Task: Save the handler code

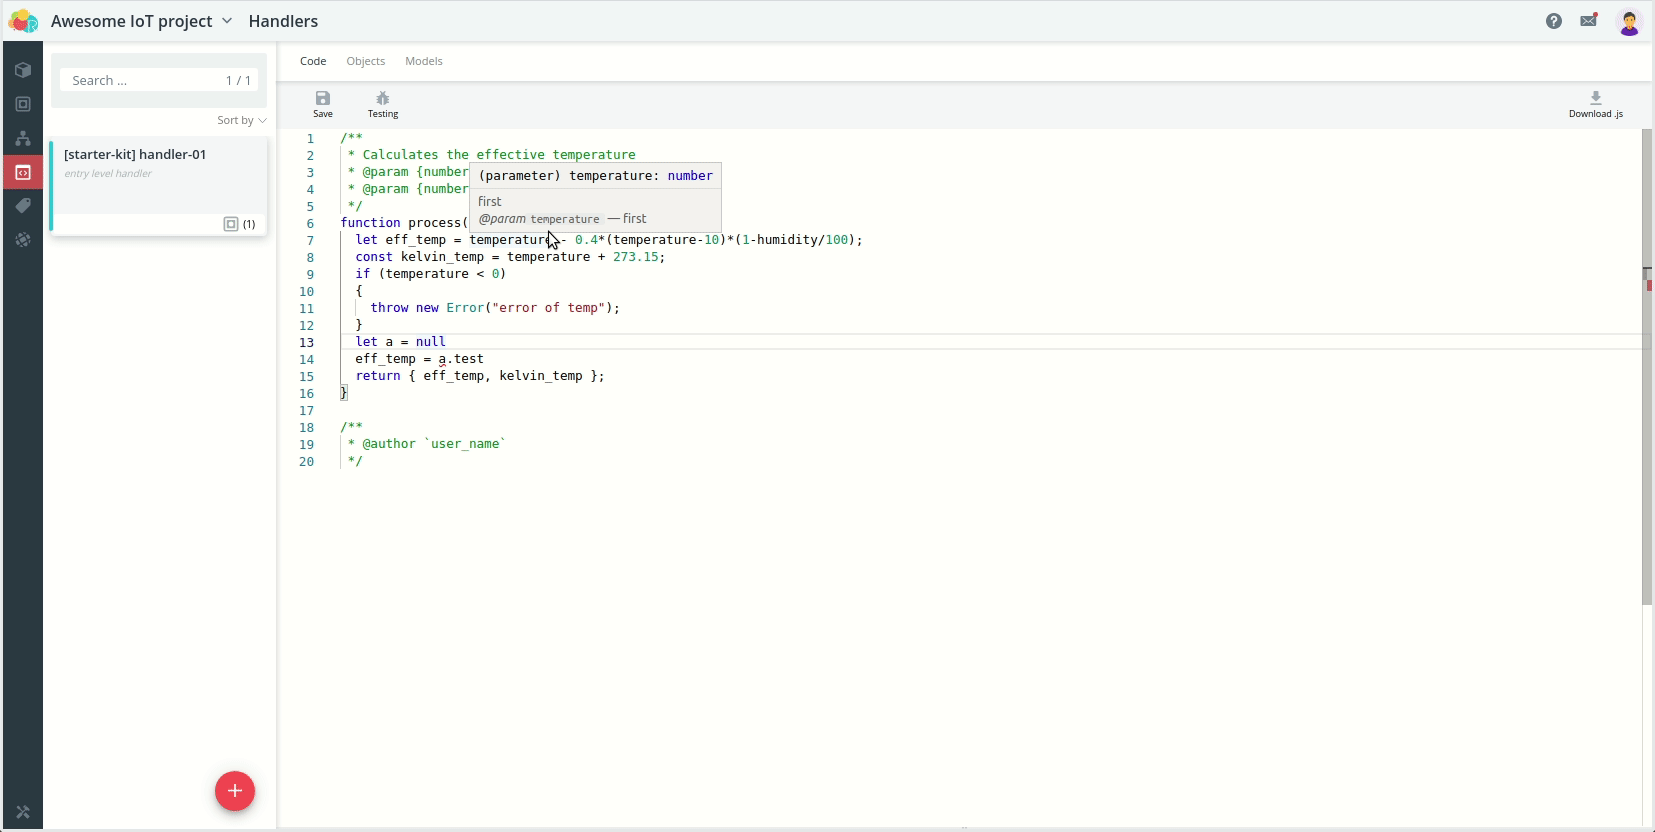Action: (323, 104)
